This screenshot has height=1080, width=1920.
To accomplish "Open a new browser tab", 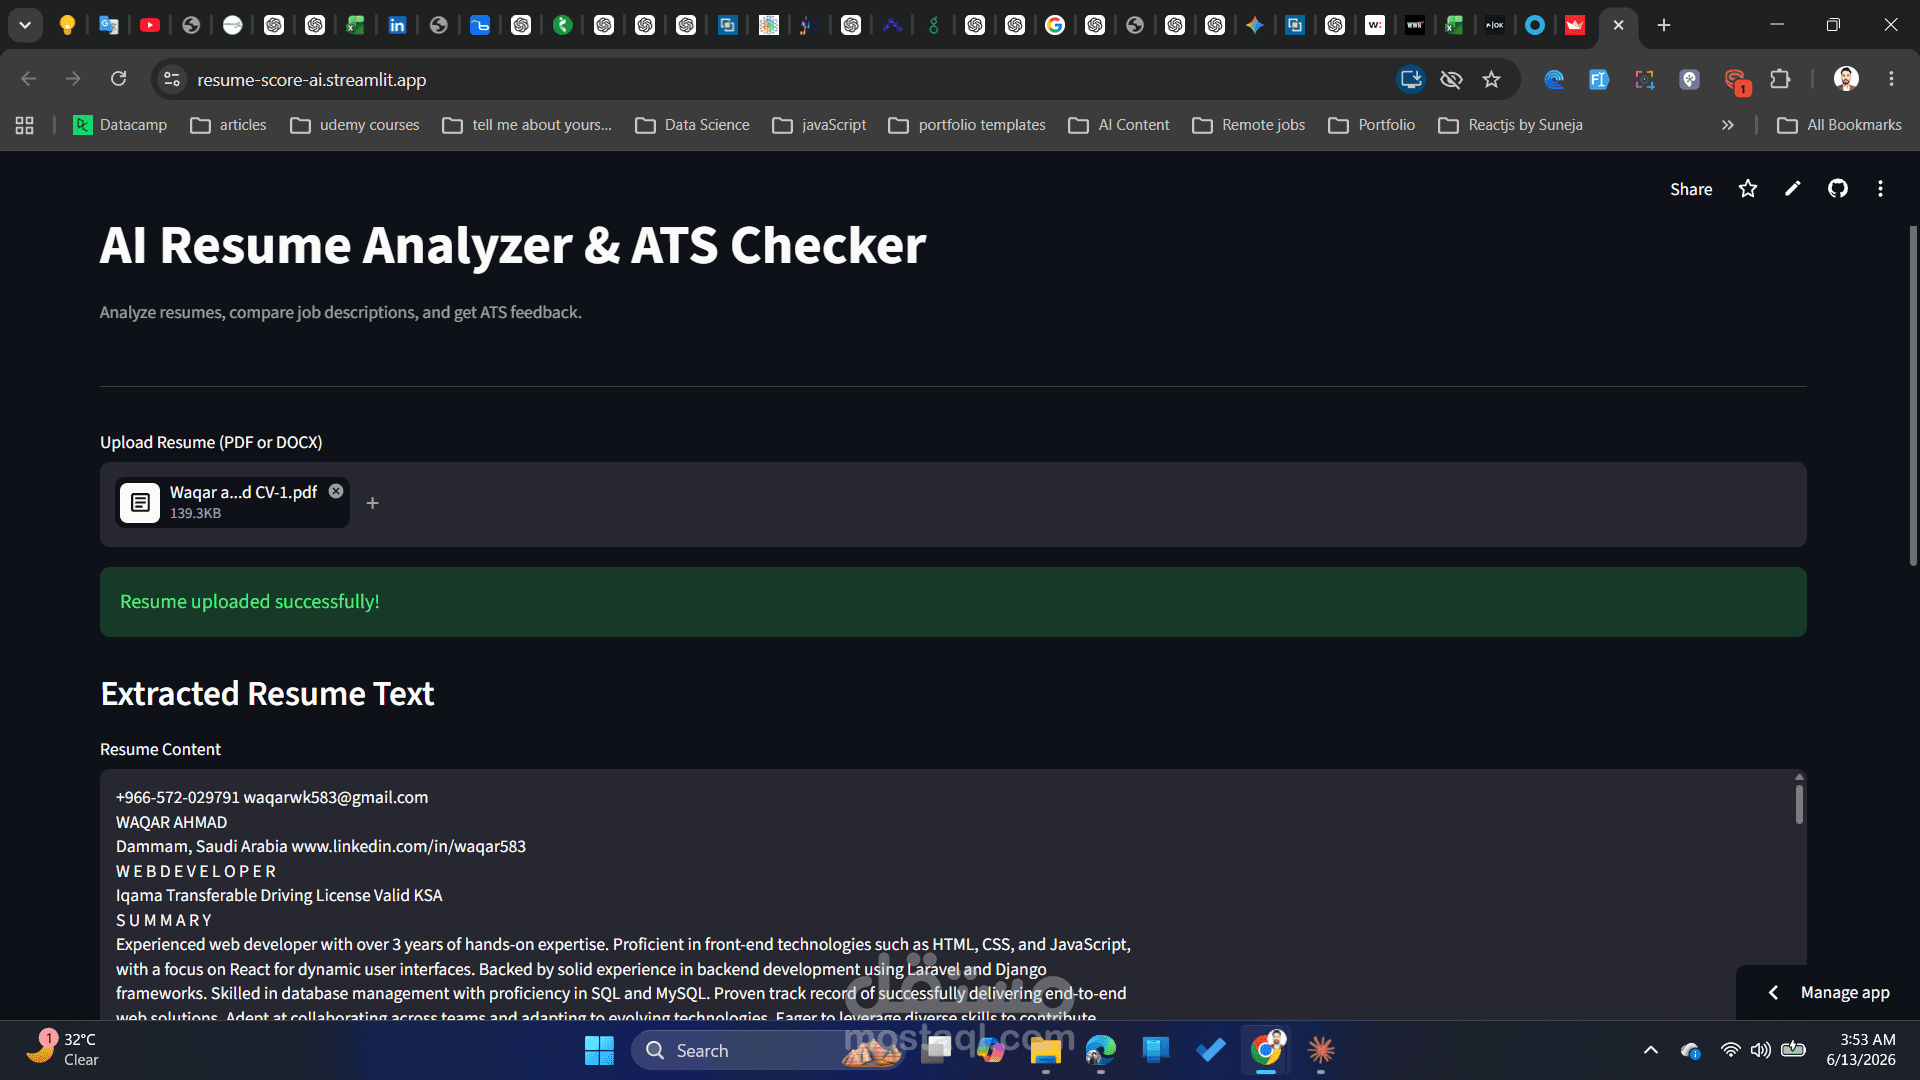I will pos(1664,25).
